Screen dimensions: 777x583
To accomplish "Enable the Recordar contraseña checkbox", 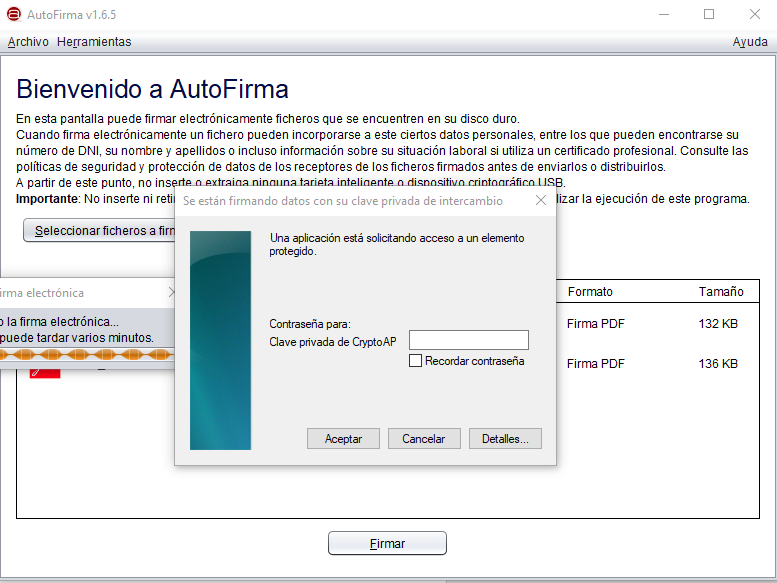I will (415, 361).
